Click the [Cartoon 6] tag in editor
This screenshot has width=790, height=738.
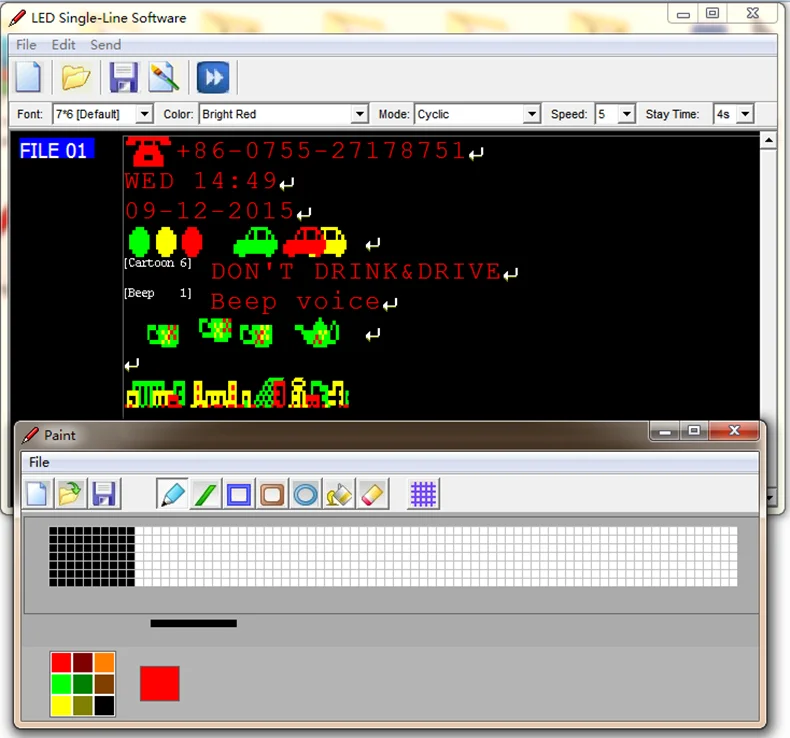pos(158,263)
